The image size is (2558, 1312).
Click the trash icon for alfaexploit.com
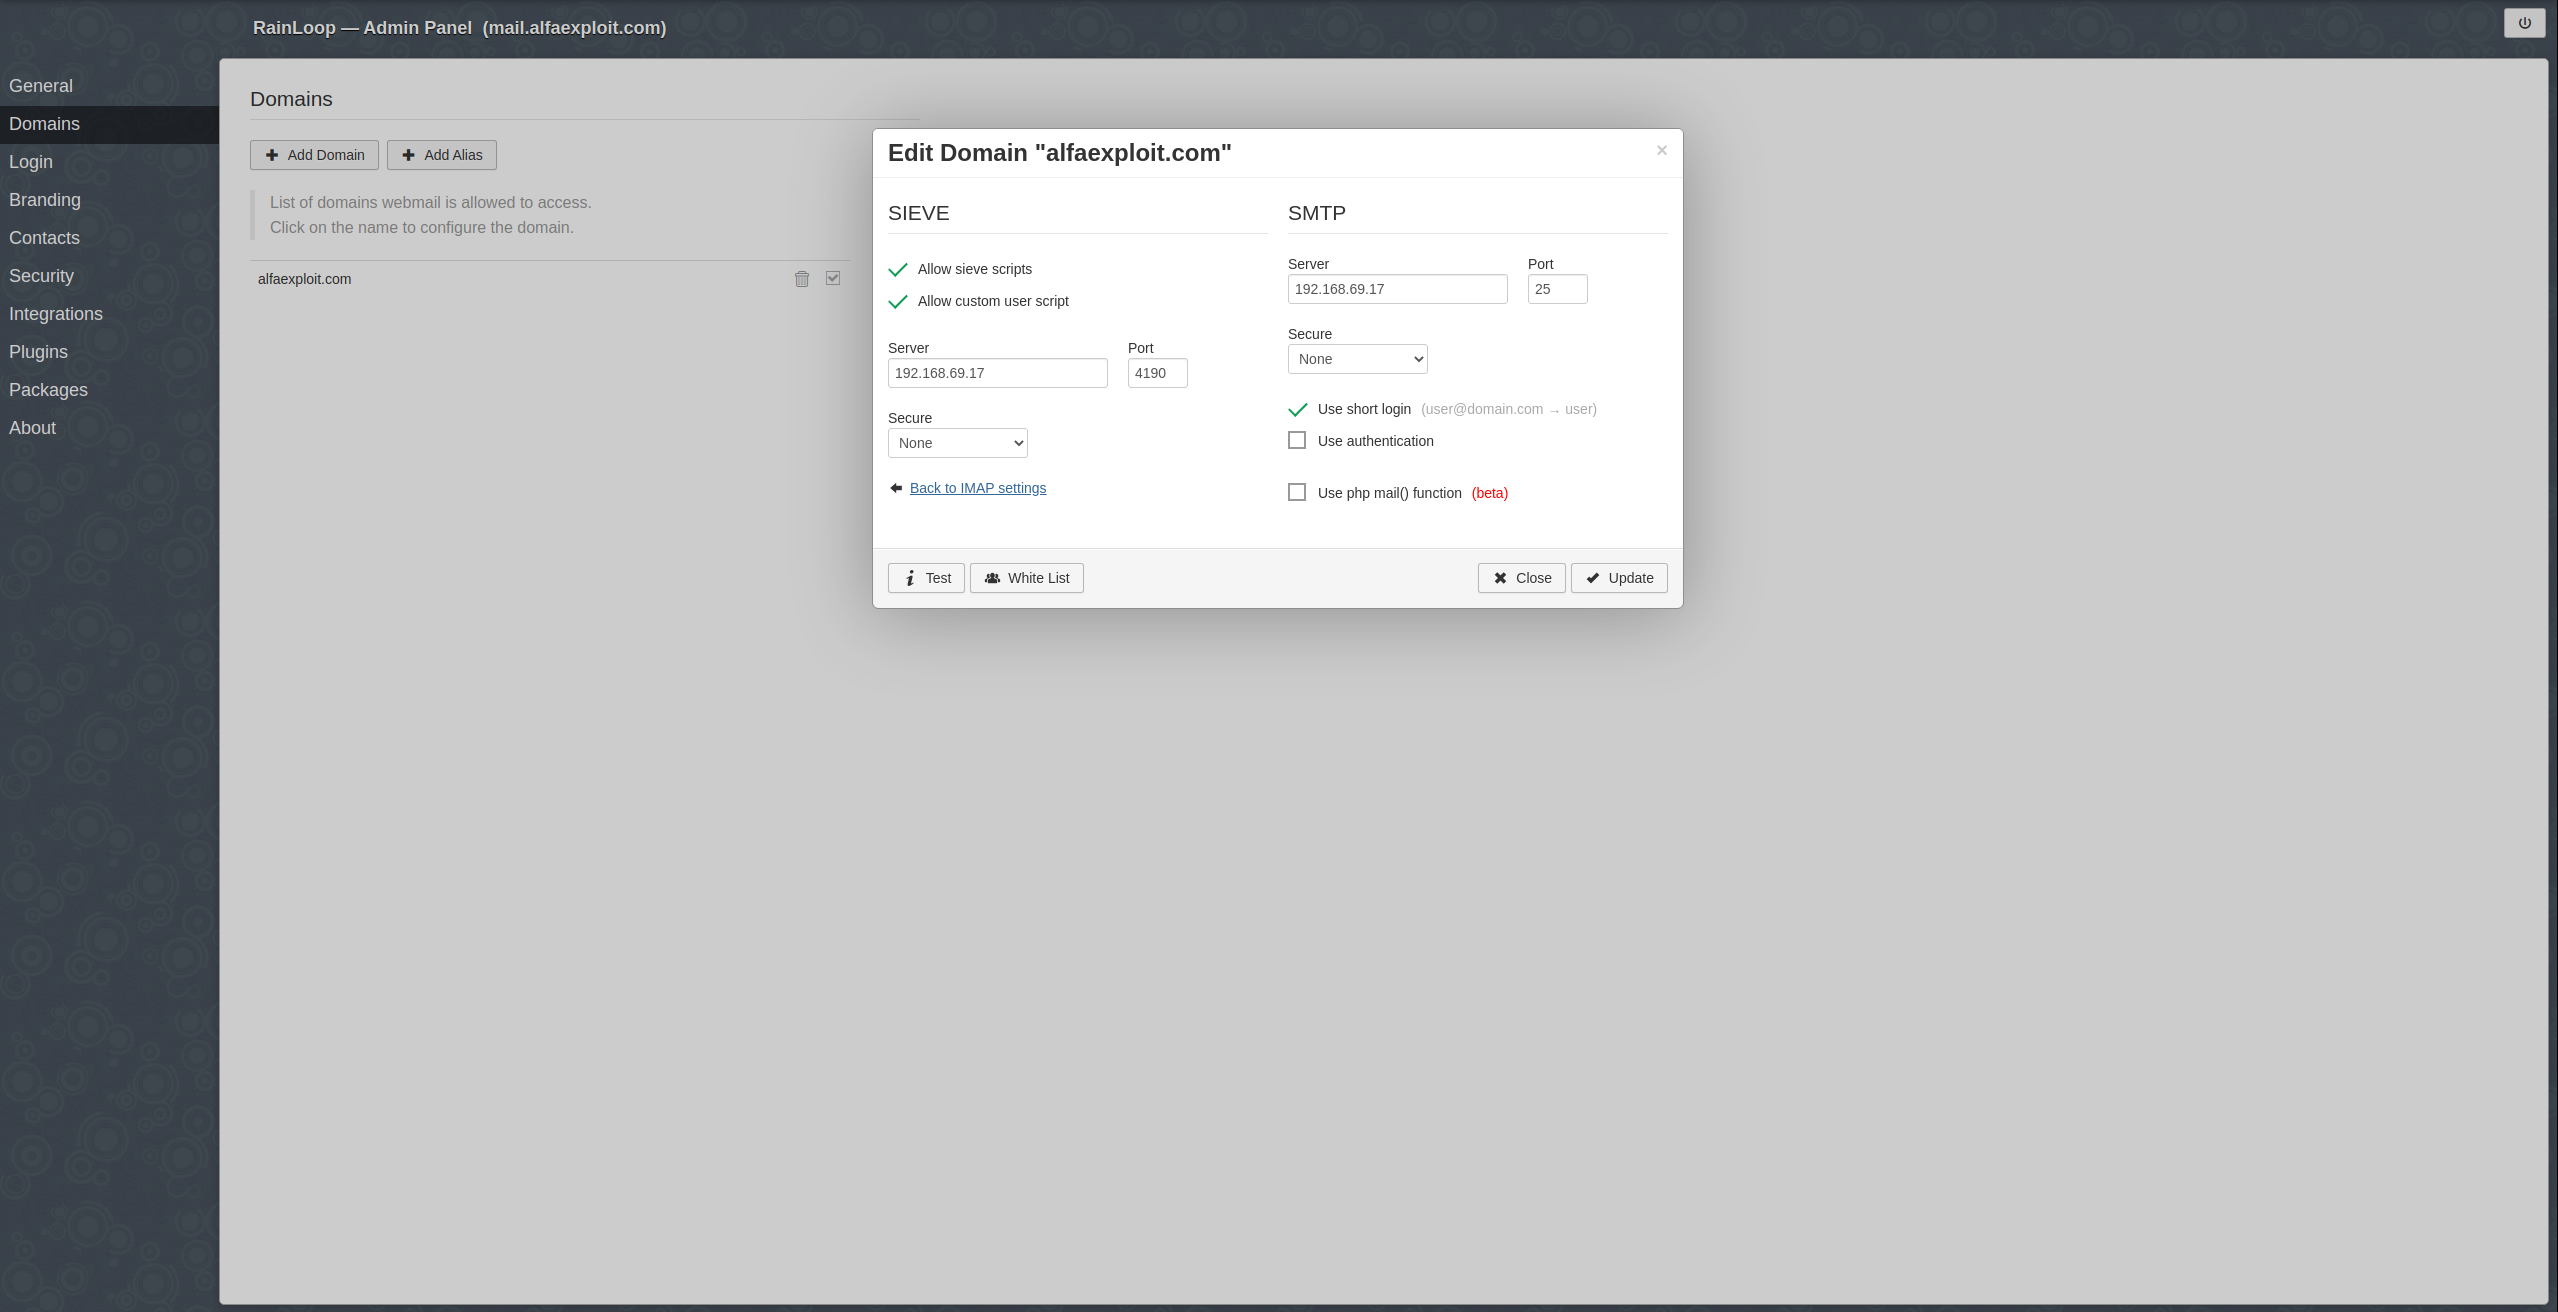[x=801, y=279]
